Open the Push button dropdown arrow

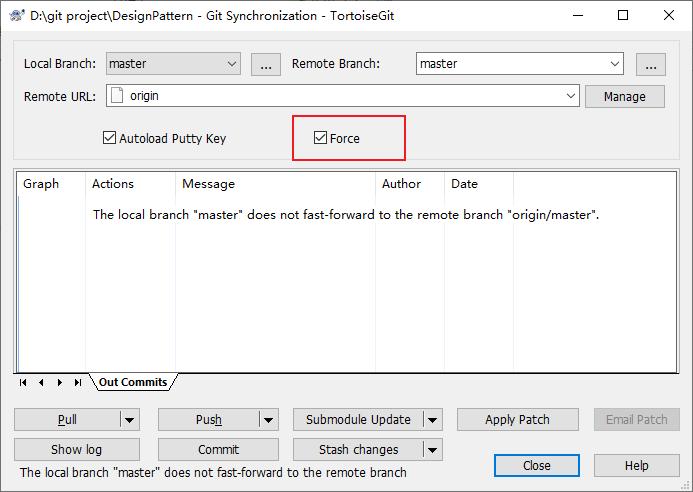[x=268, y=420]
